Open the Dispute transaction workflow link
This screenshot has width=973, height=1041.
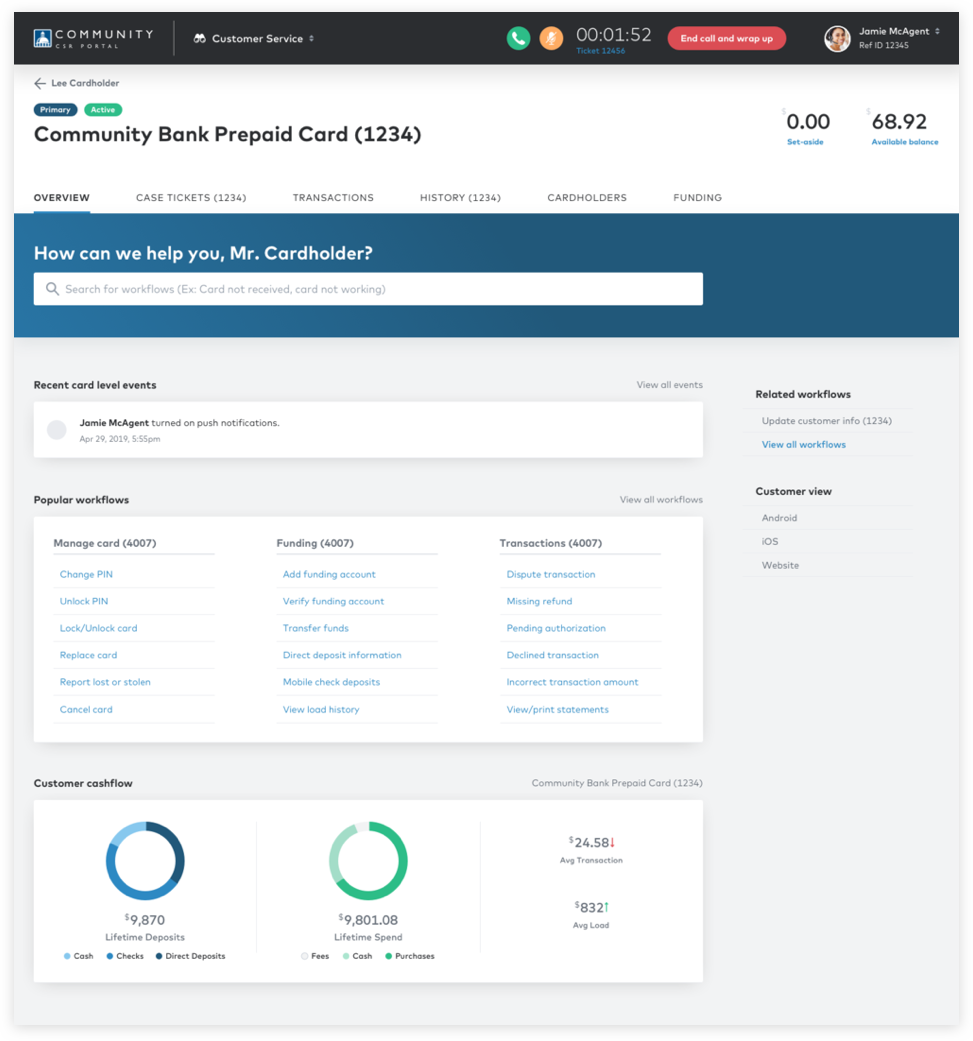pos(551,575)
